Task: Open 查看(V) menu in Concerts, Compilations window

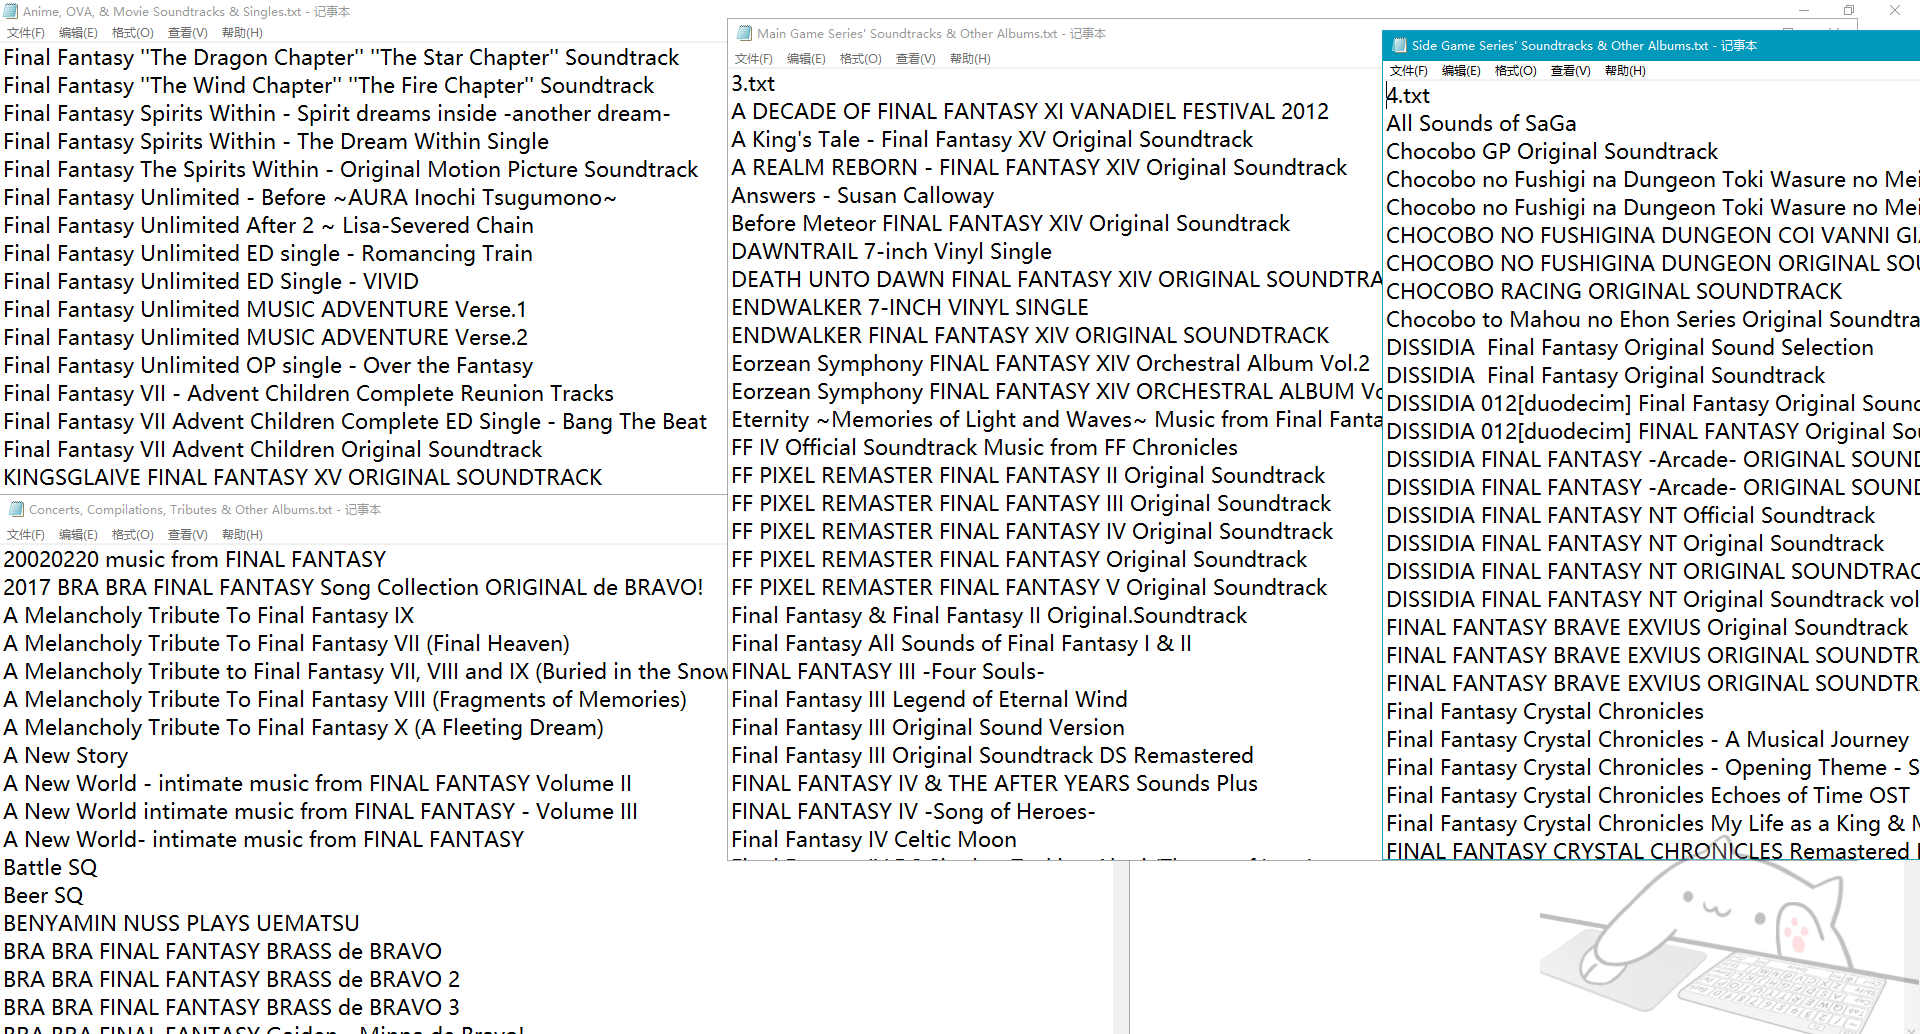Action: (x=188, y=535)
